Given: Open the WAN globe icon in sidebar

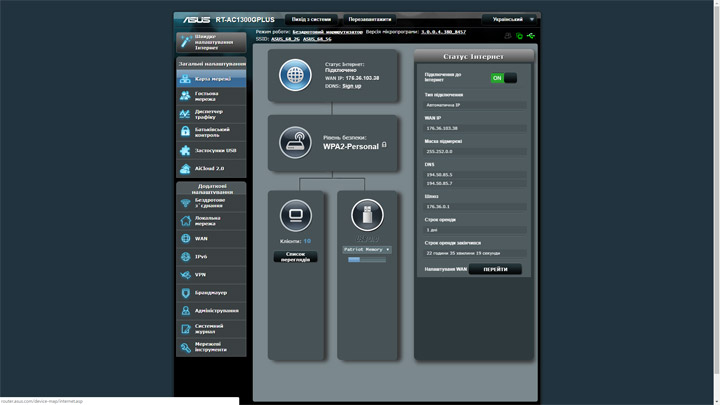Looking at the screenshot, I should [186, 238].
